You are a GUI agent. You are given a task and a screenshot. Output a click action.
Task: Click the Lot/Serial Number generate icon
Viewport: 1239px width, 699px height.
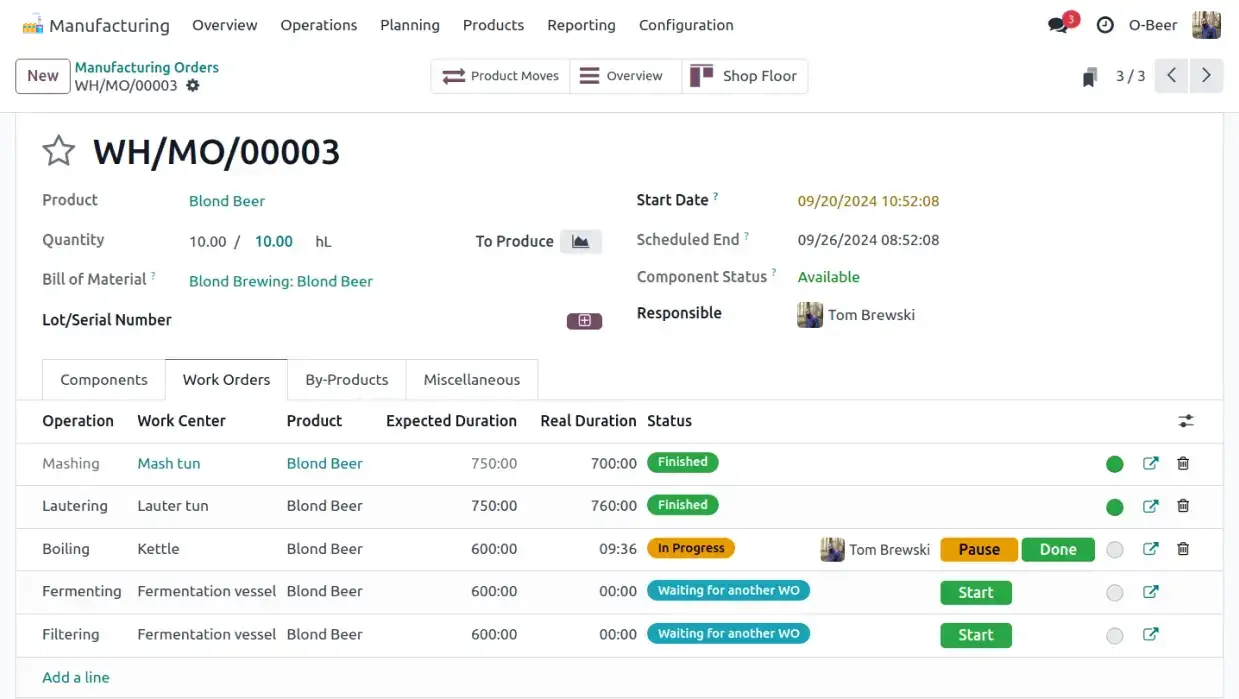(584, 321)
